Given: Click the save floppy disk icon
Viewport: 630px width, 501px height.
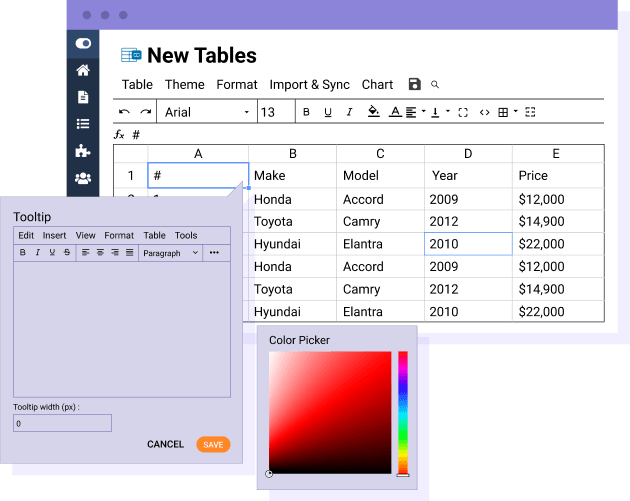Looking at the screenshot, I should [415, 85].
